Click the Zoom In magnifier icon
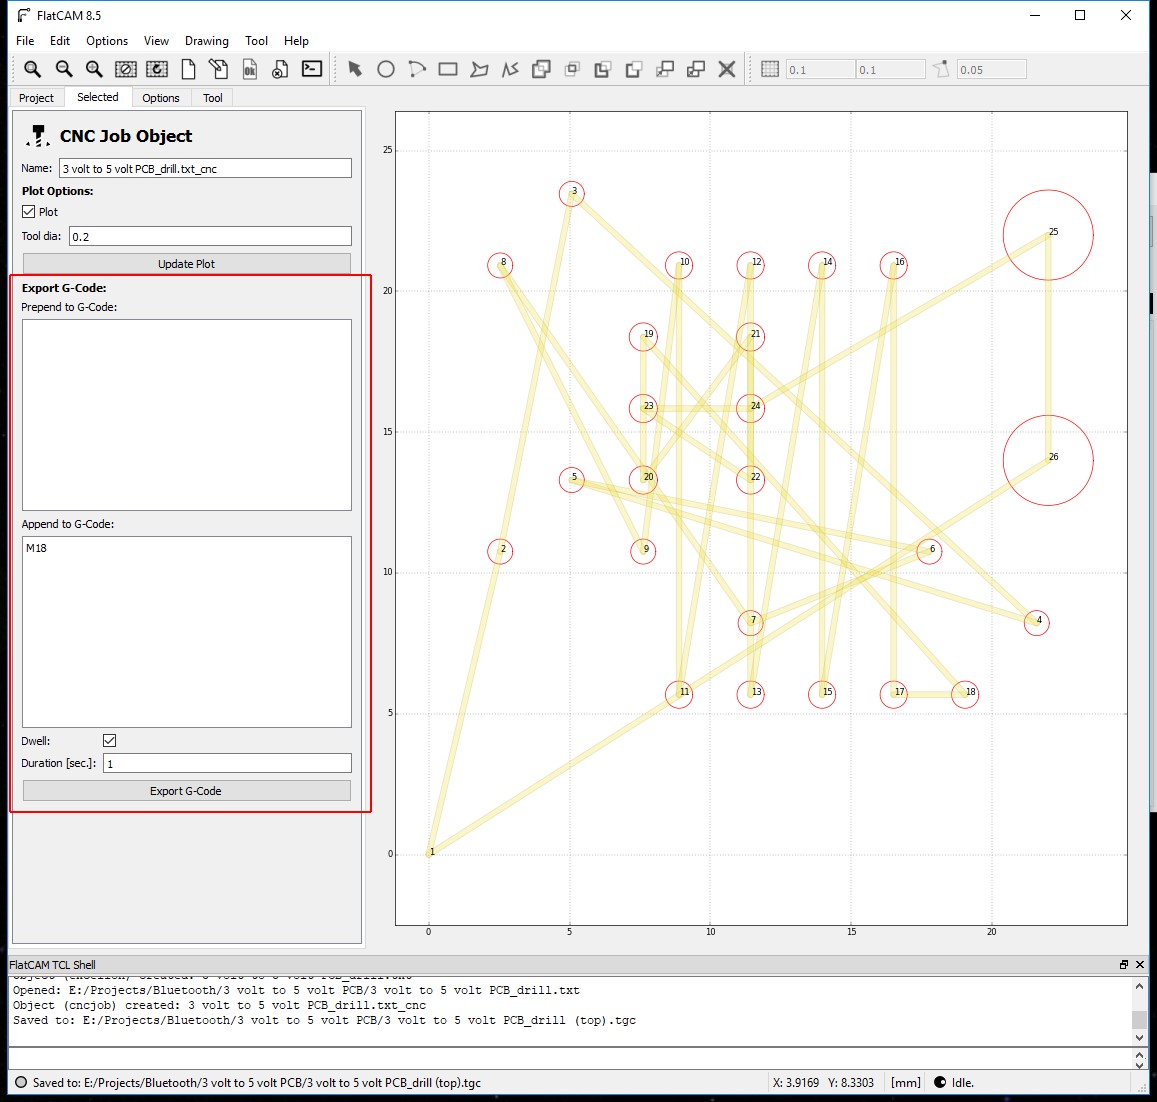This screenshot has height=1102, width=1157. (94, 69)
